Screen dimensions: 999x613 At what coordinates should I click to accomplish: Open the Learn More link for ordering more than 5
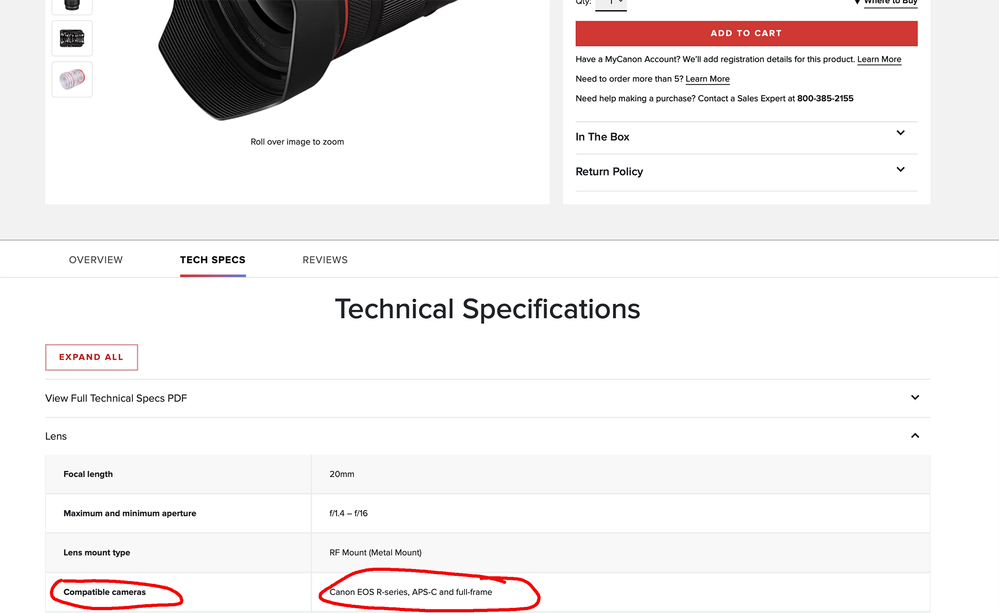(x=707, y=78)
